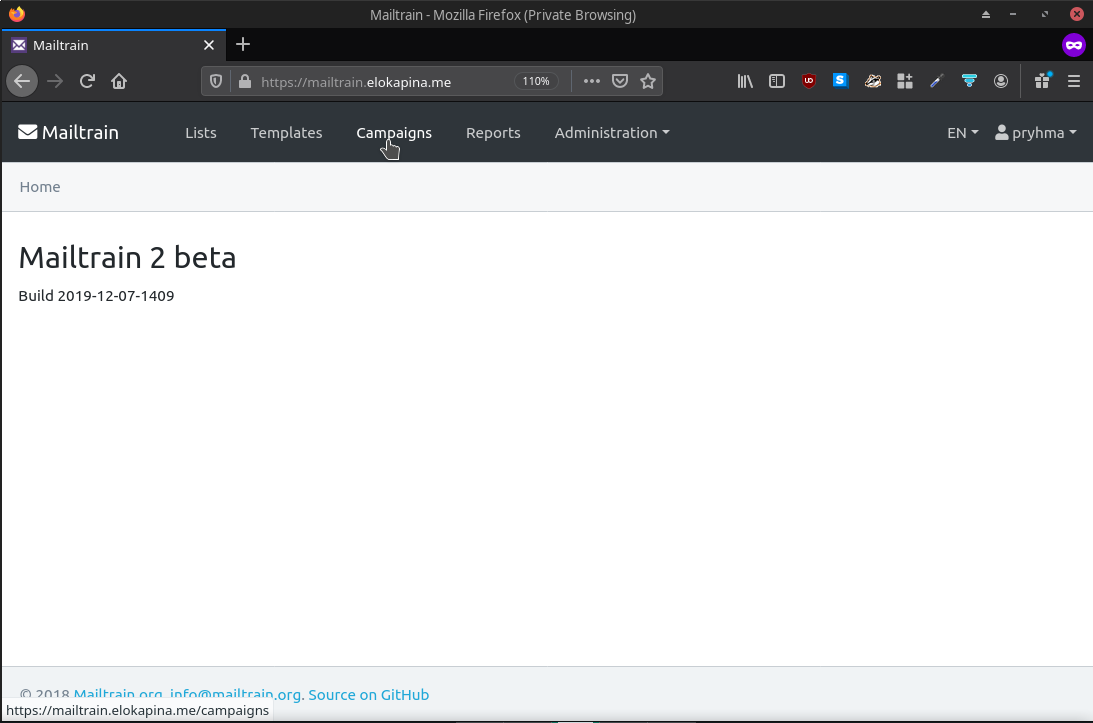Open Firefox hamburger menu
Screen dimensions: 1093x723
(x=1074, y=82)
